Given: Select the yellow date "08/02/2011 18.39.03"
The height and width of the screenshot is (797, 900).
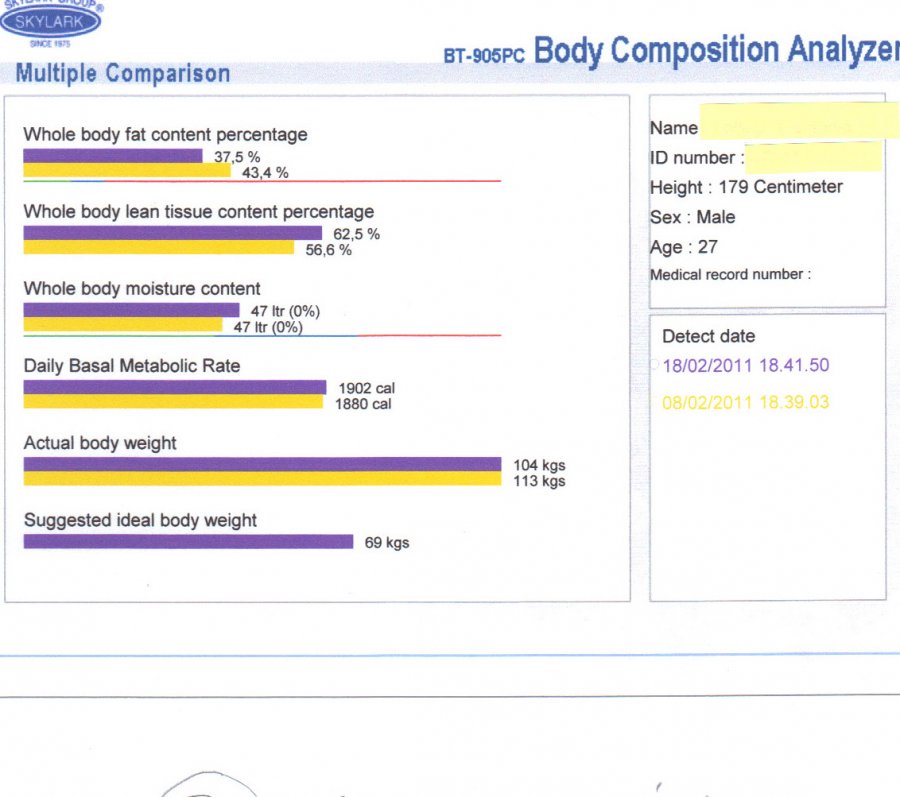Looking at the screenshot, I should (x=746, y=402).
